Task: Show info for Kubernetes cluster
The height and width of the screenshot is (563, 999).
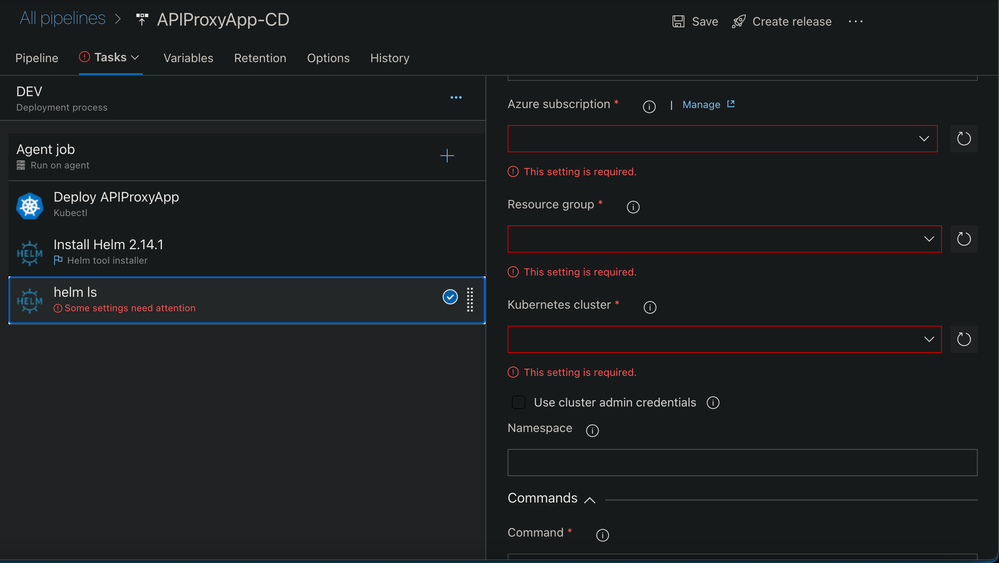Action: pos(650,308)
